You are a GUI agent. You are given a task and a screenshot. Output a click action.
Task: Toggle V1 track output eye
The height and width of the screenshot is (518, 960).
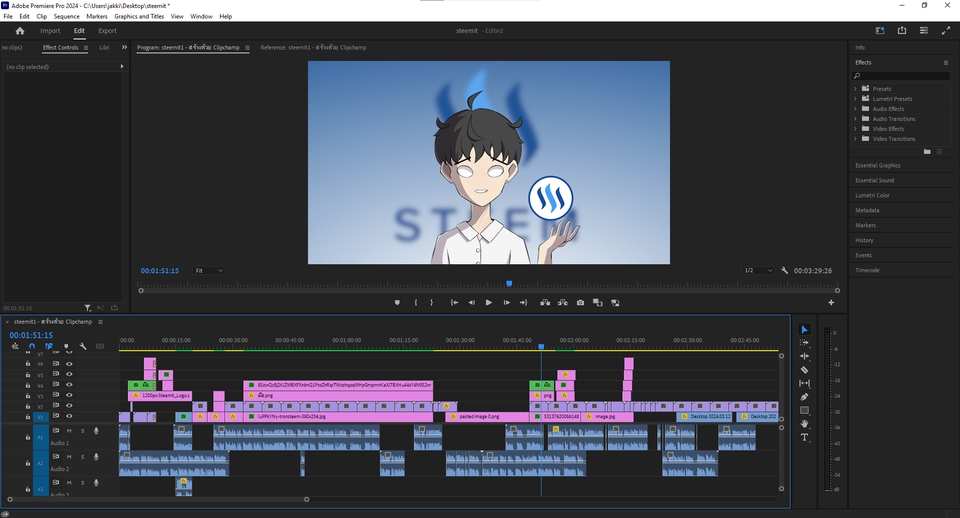click(69, 416)
